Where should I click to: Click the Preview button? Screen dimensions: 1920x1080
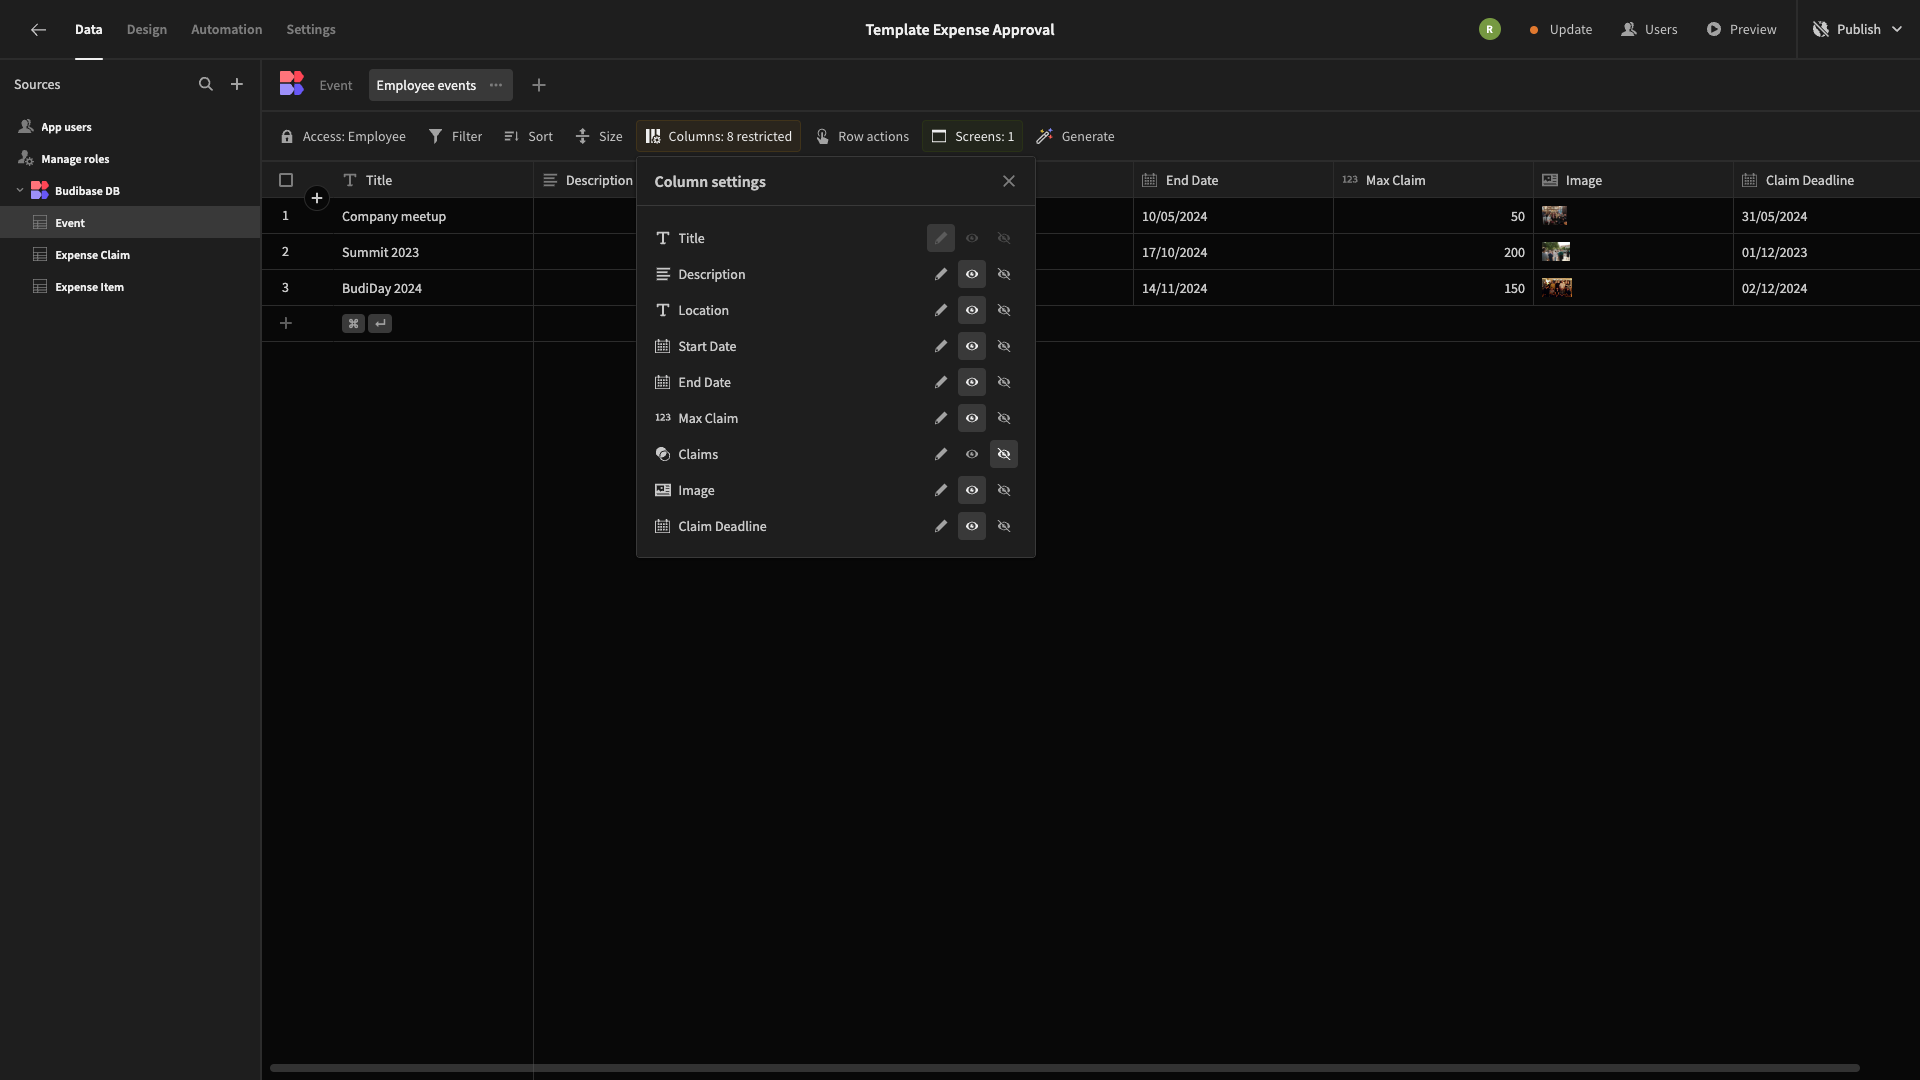(1742, 29)
